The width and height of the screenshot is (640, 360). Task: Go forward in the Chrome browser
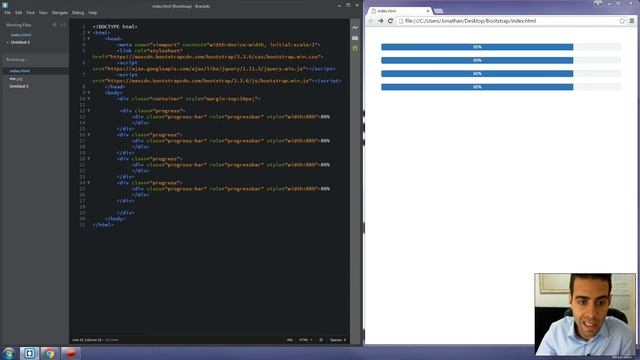(x=380, y=21)
